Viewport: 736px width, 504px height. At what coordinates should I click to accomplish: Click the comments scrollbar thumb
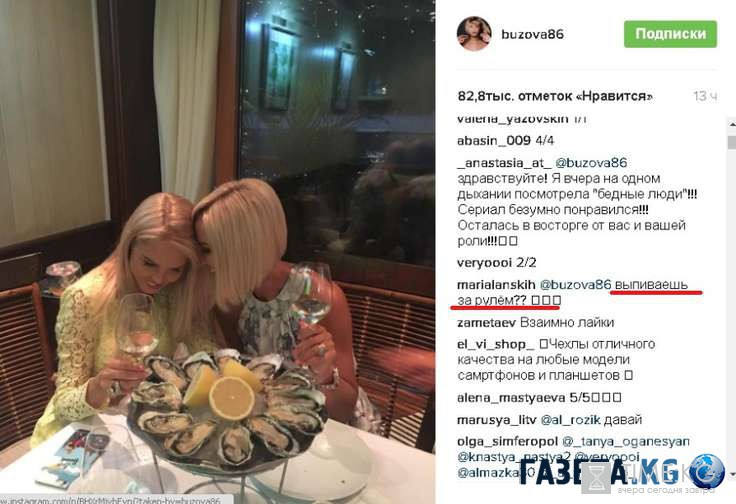[x=732, y=142]
